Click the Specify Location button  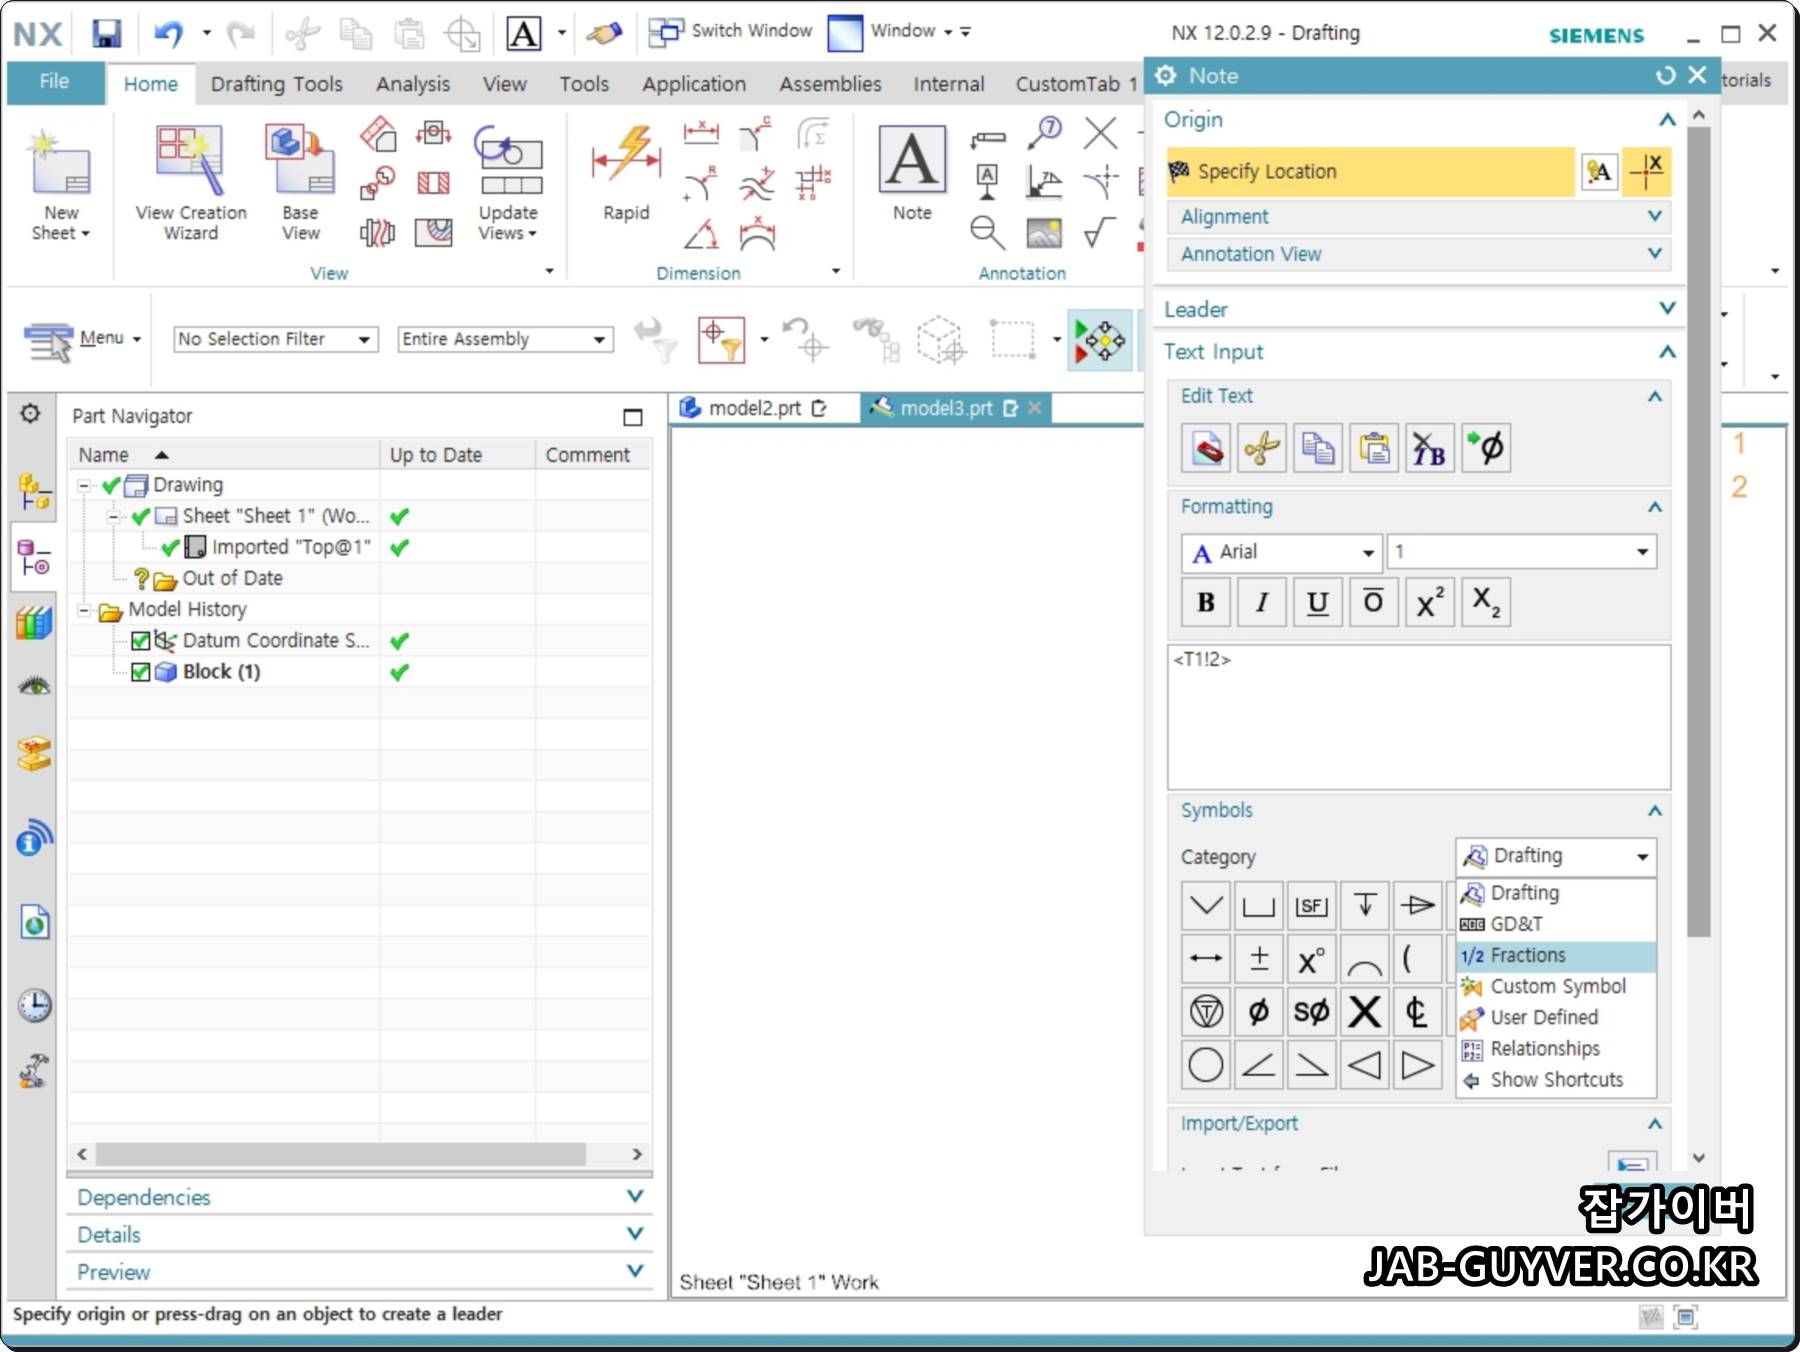point(1370,172)
